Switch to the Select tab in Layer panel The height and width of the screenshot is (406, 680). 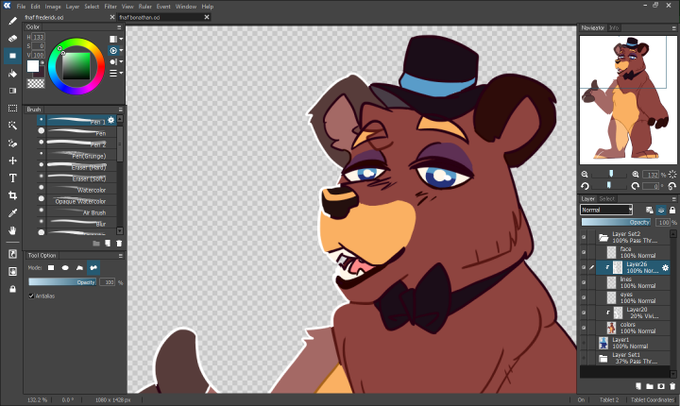pyautogui.click(x=607, y=199)
